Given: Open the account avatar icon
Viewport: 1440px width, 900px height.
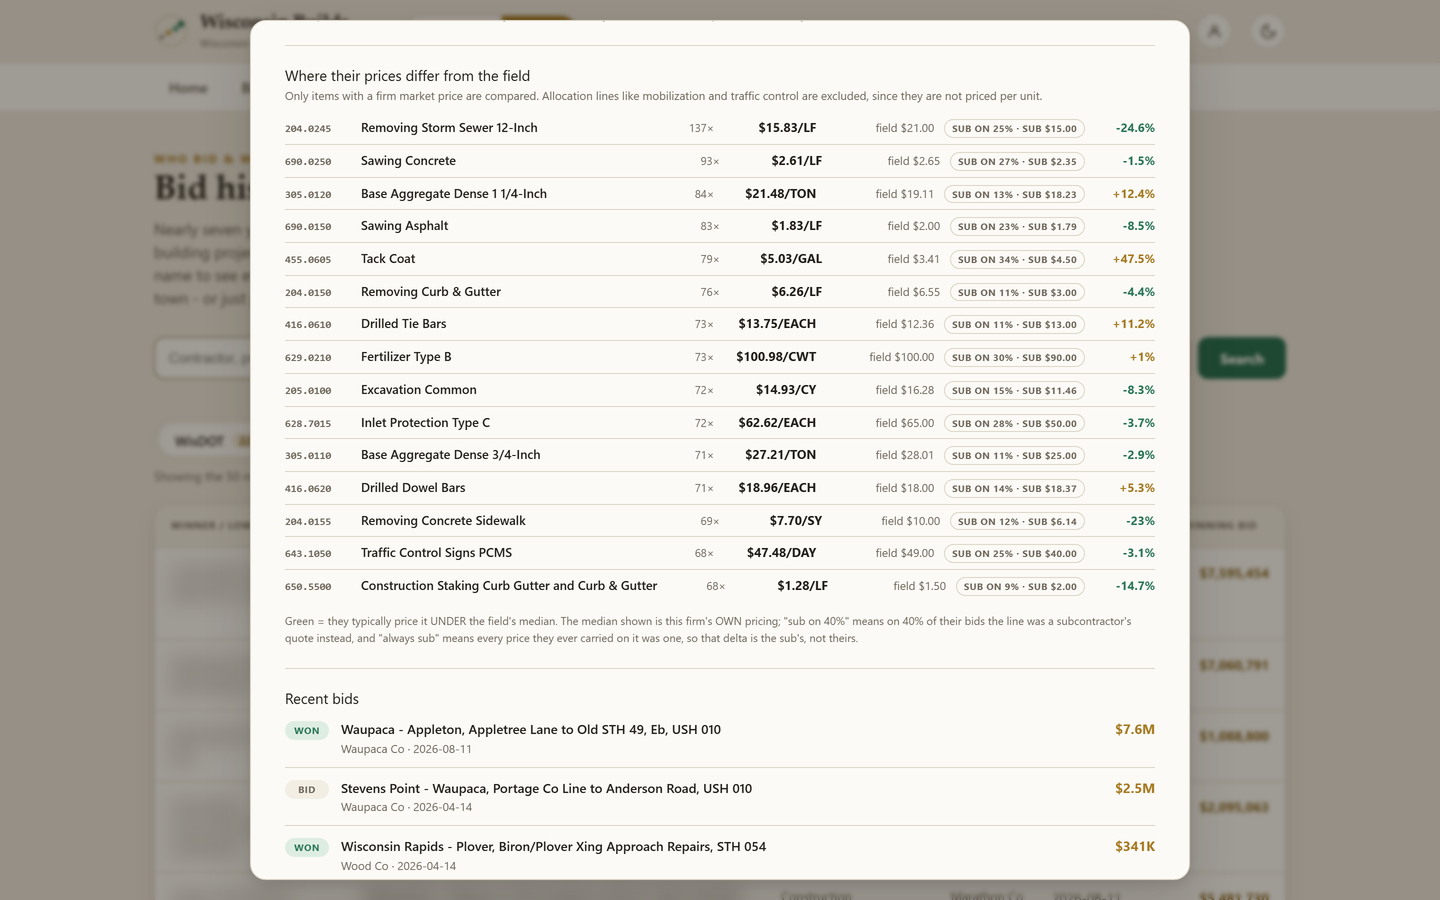Looking at the screenshot, I should pyautogui.click(x=1214, y=32).
